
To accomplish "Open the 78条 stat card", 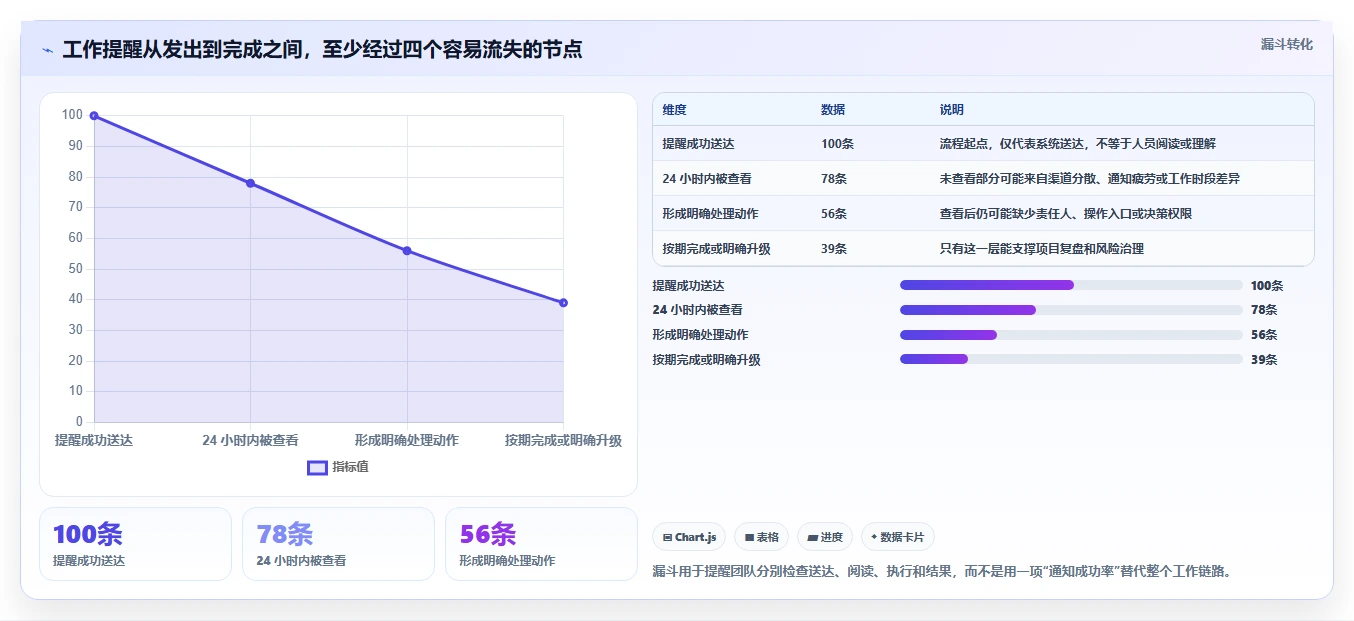I will 338,544.
